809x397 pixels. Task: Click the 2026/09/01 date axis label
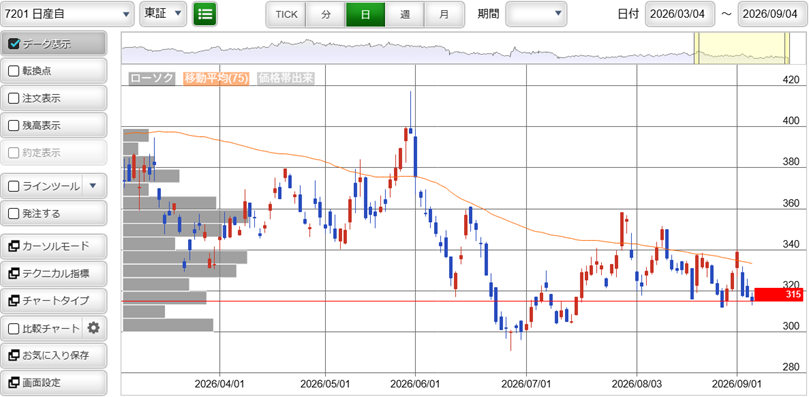point(737,384)
